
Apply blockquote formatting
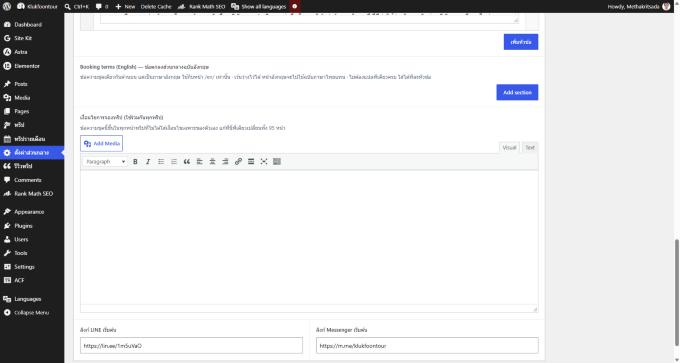[186, 162]
